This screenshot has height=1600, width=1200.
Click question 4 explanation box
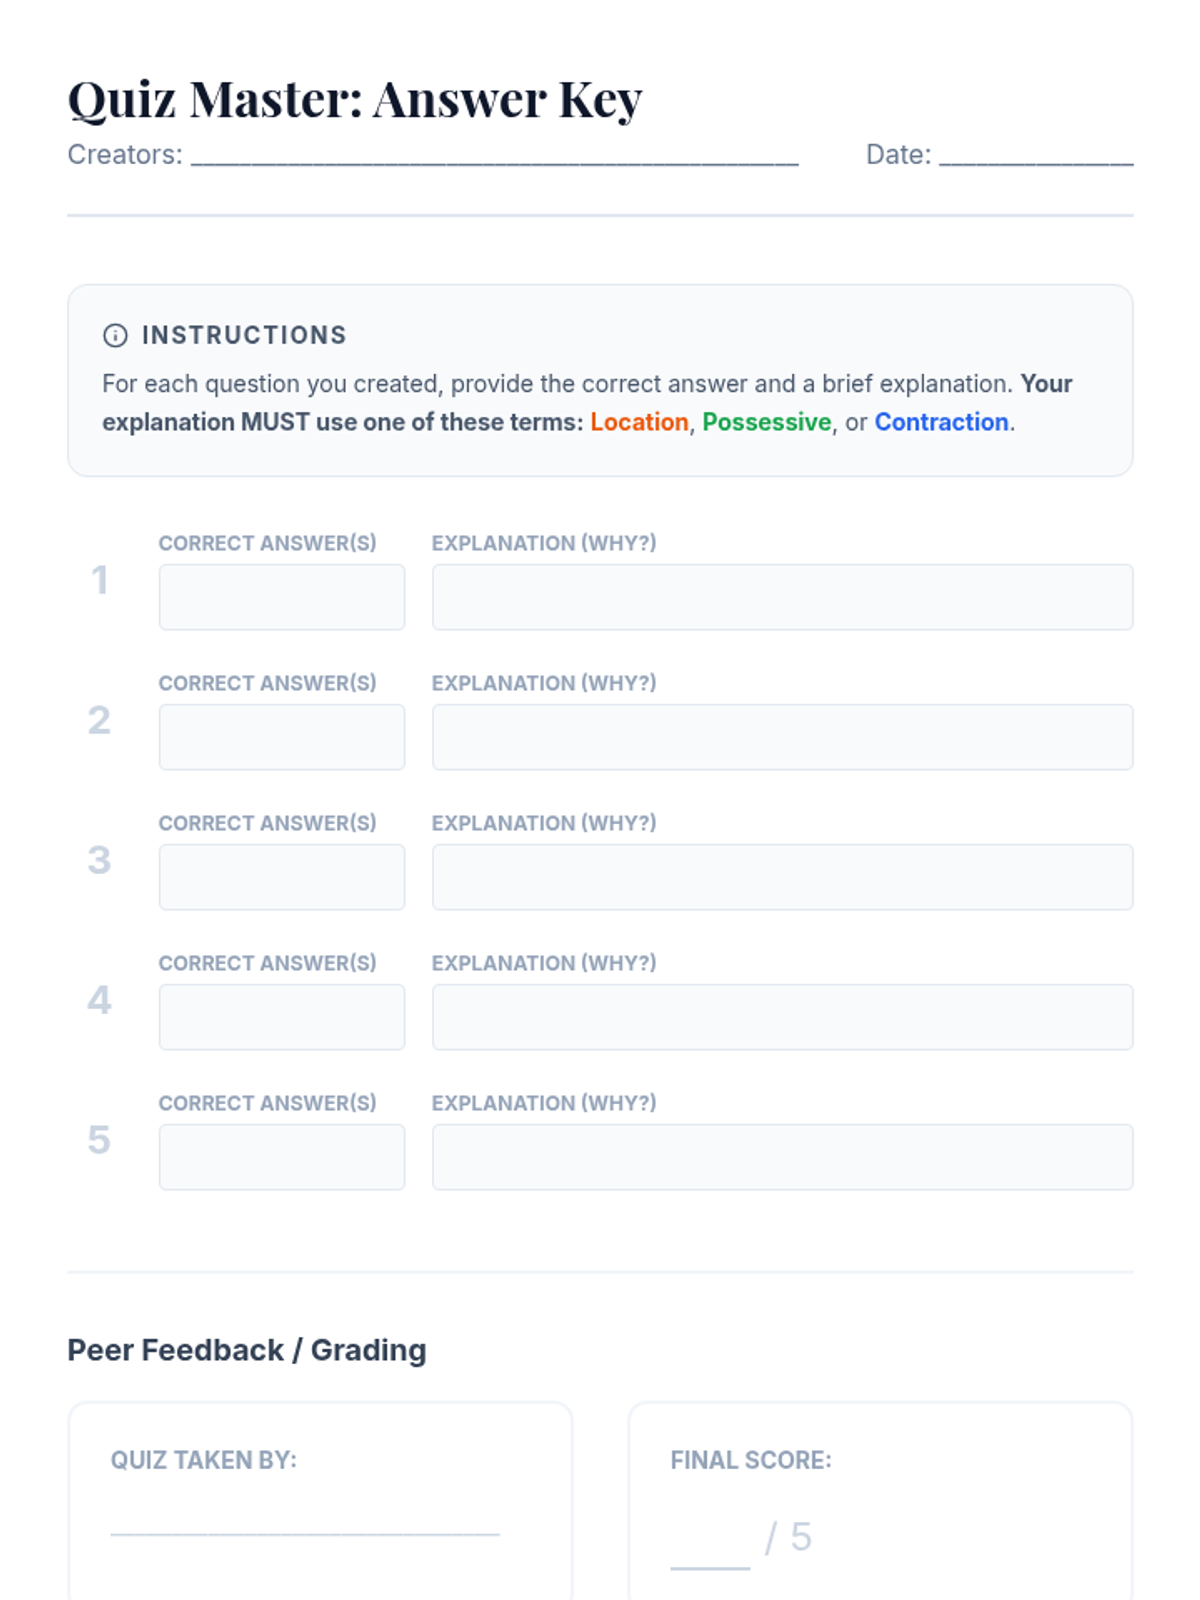click(782, 1017)
